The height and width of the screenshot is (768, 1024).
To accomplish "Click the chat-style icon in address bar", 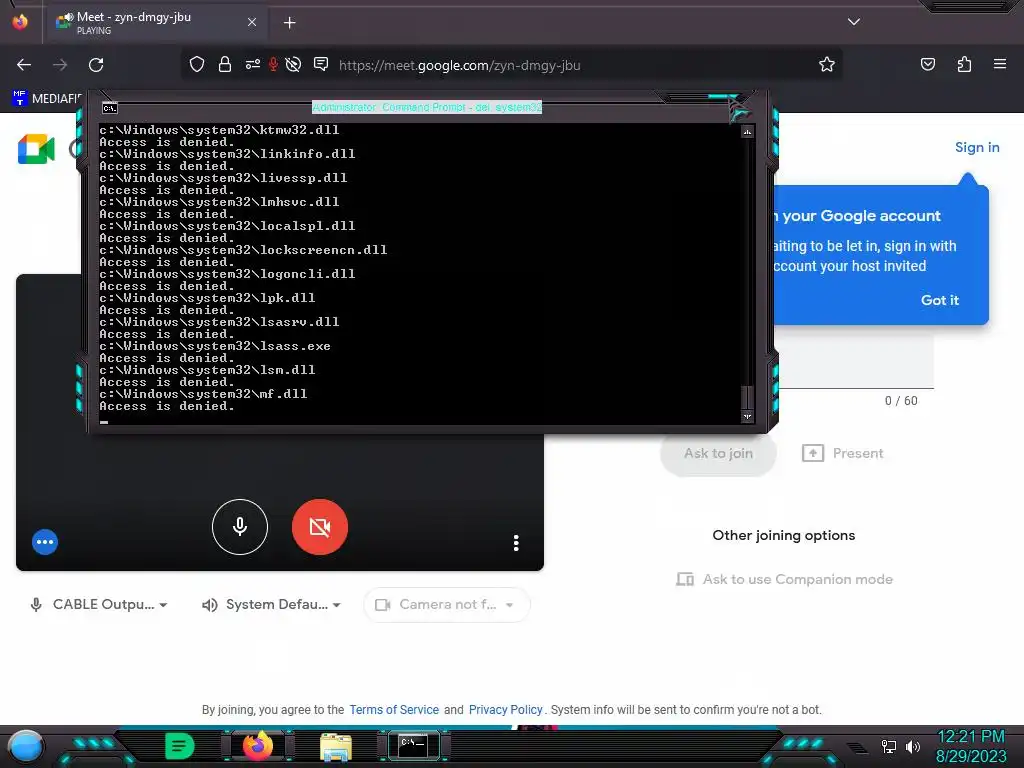I will click(321, 63).
